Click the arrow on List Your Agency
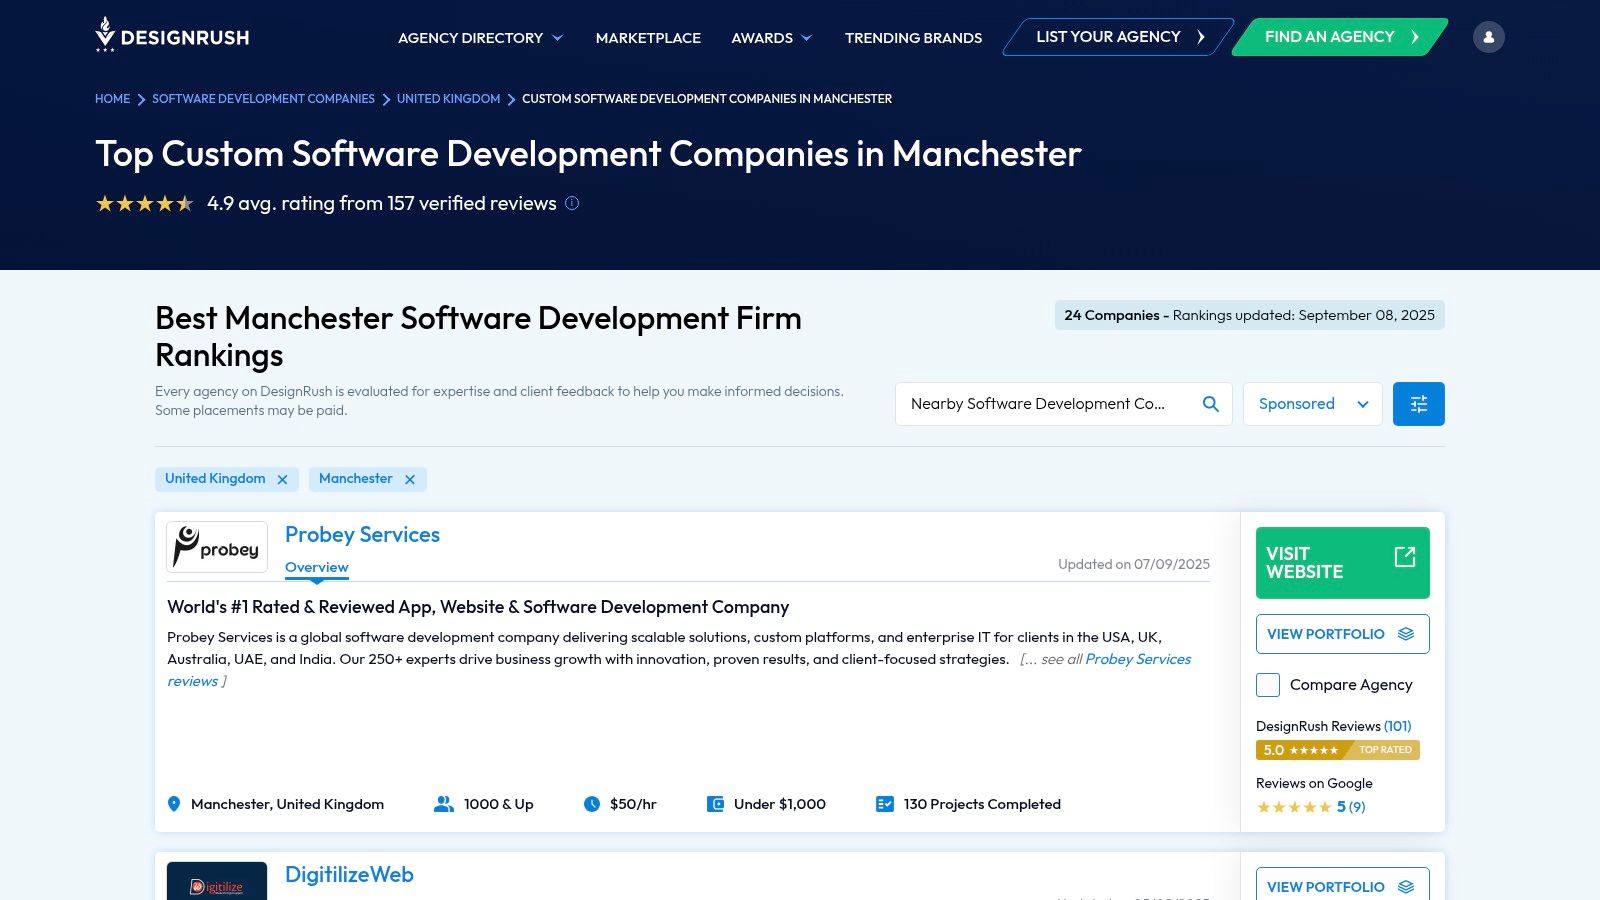The height and width of the screenshot is (900, 1600). tap(1201, 37)
